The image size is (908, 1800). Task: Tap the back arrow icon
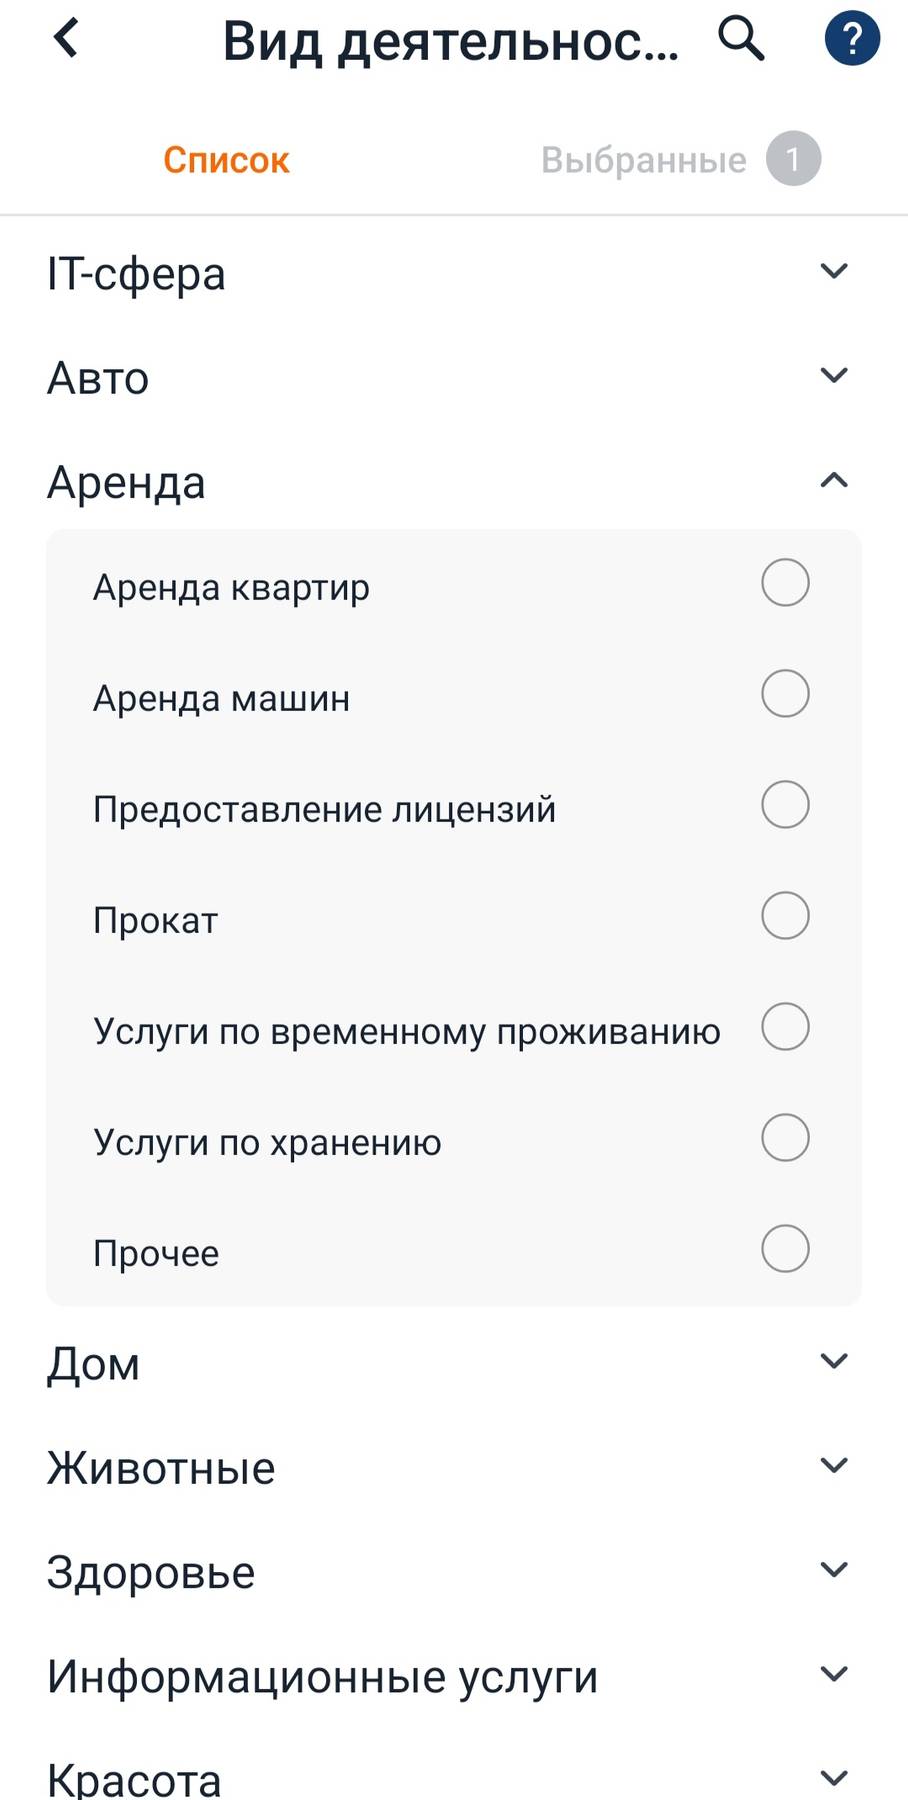pyautogui.click(x=64, y=38)
